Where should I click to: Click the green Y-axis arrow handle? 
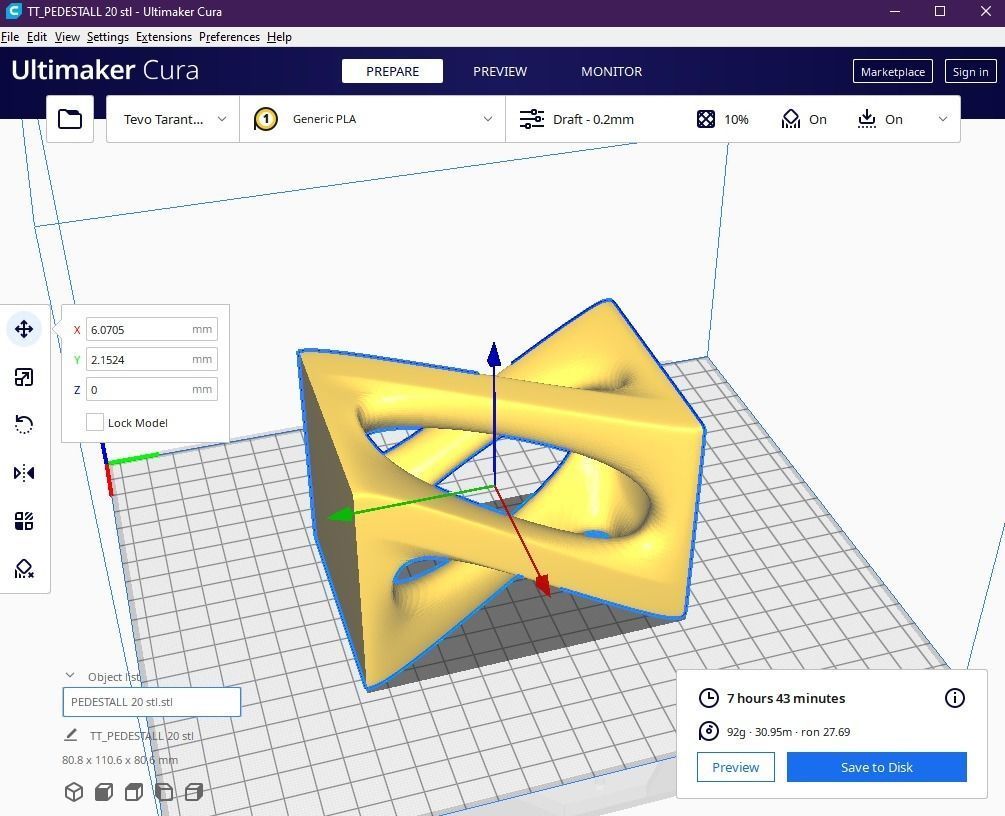click(340, 514)
